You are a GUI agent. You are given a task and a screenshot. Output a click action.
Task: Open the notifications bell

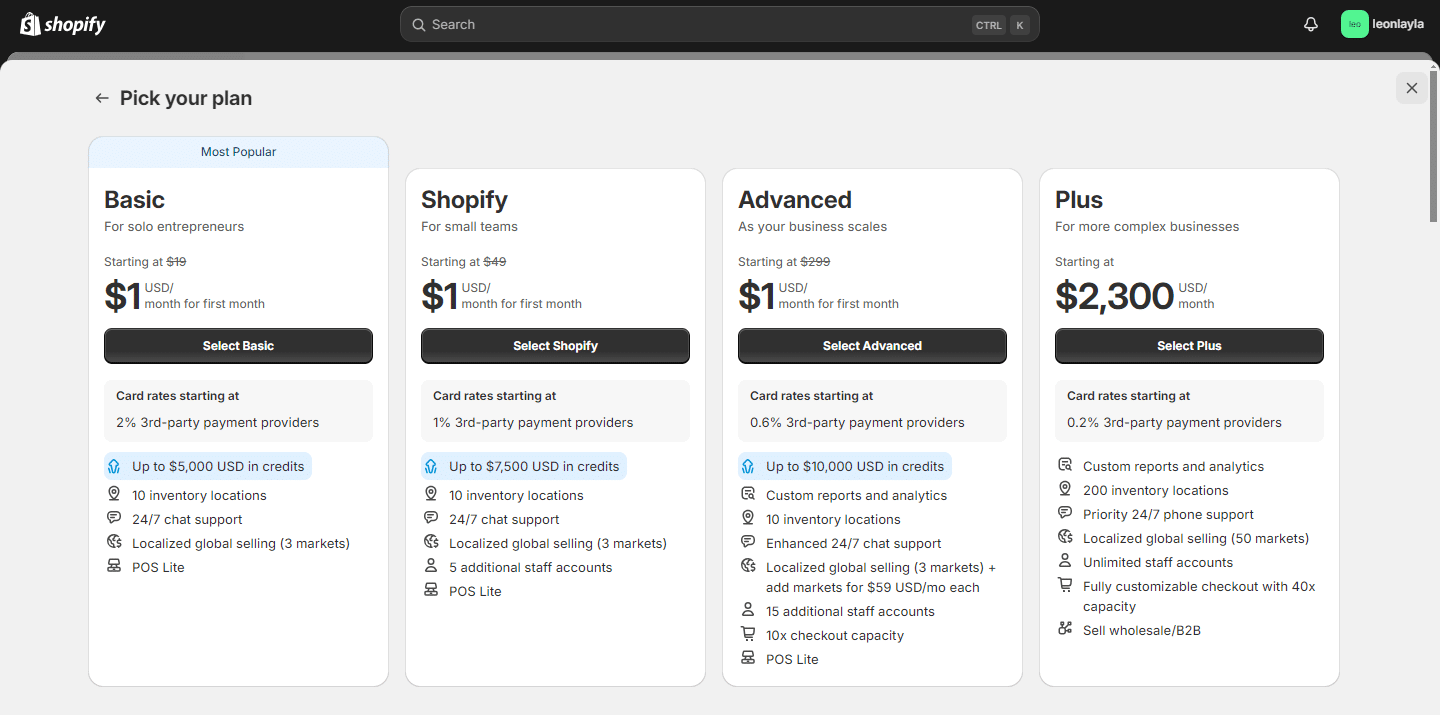click(x=1310, y=23)
